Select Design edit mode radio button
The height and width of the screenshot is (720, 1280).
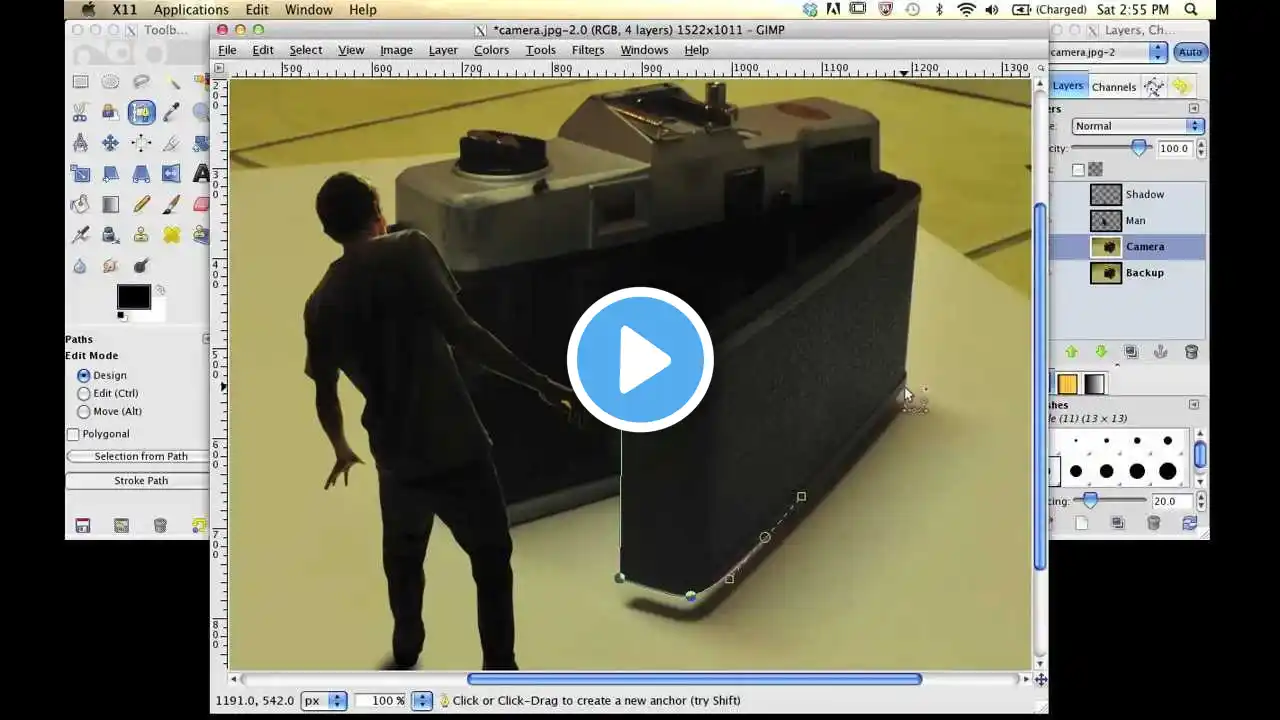pos(84,375)
